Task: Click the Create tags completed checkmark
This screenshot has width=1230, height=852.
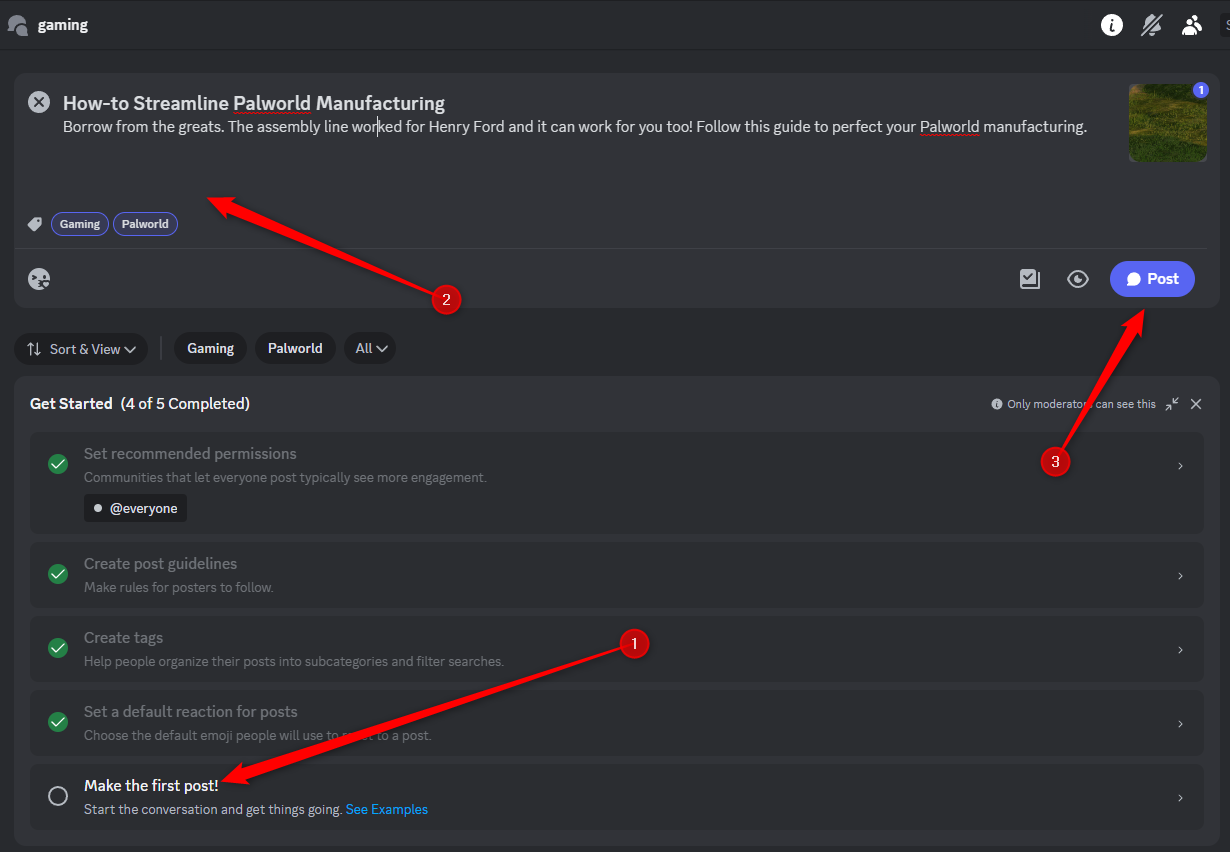Action: click(57, 648)
